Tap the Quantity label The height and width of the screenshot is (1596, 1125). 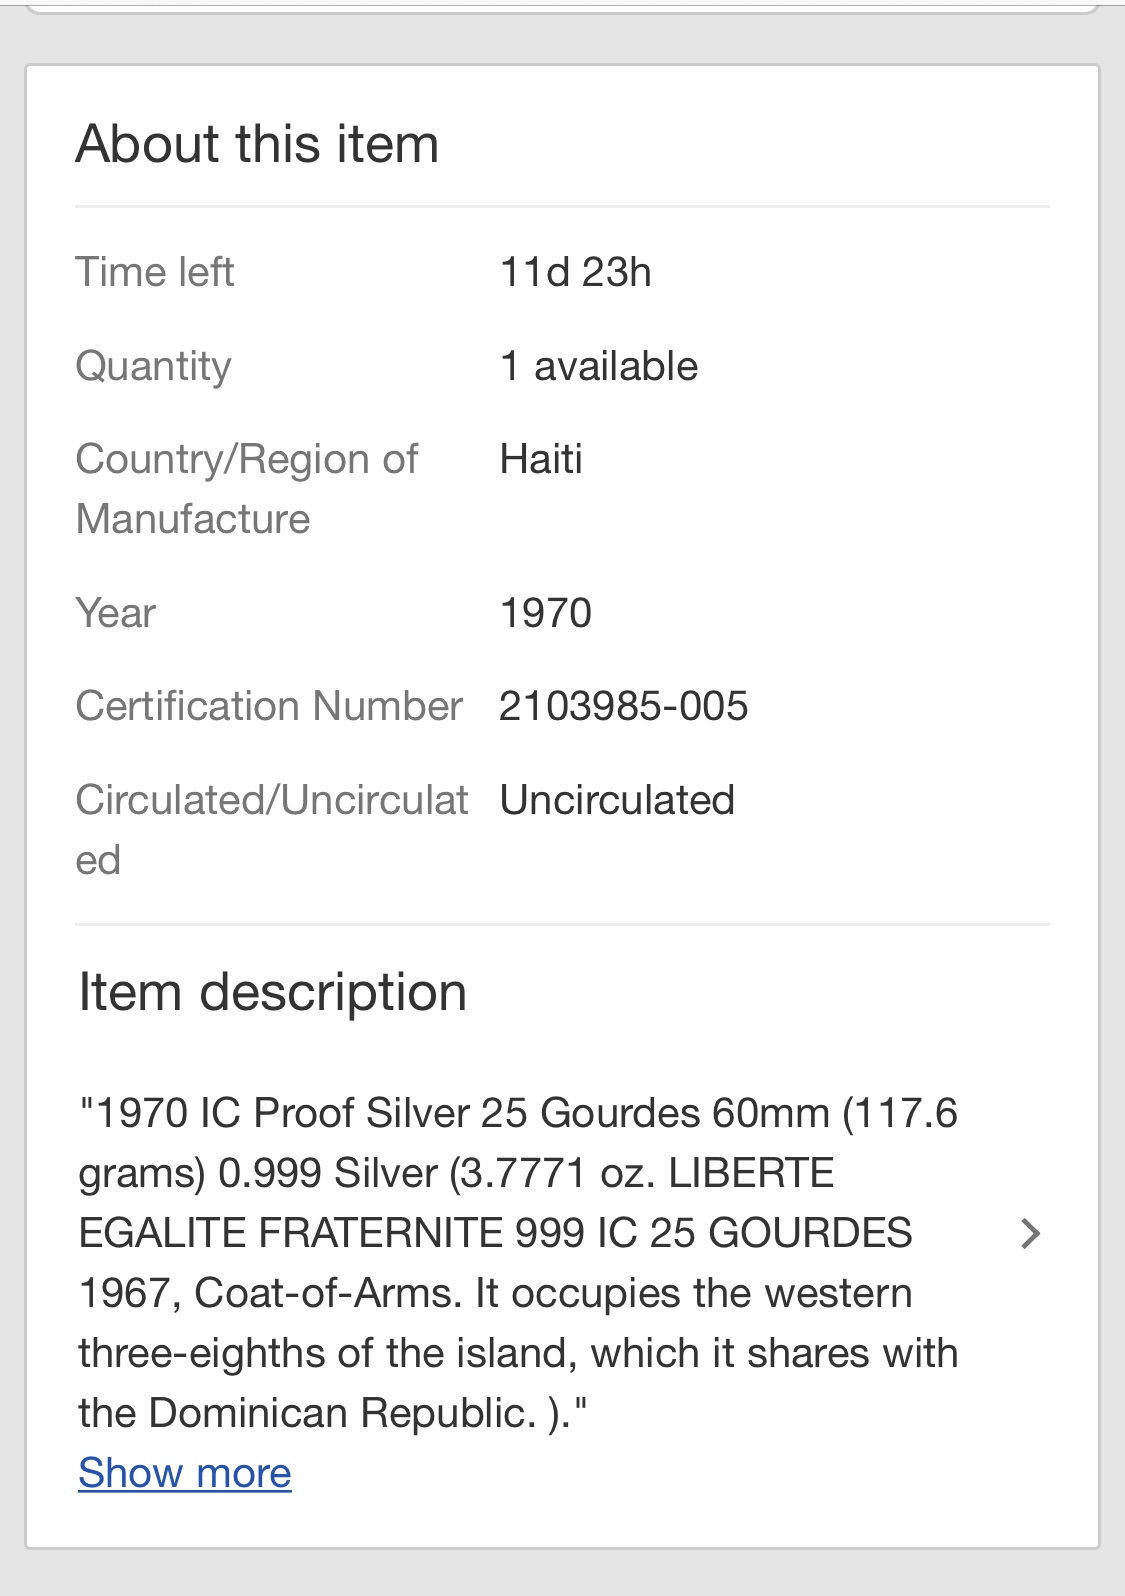click(x=154, y=366)
